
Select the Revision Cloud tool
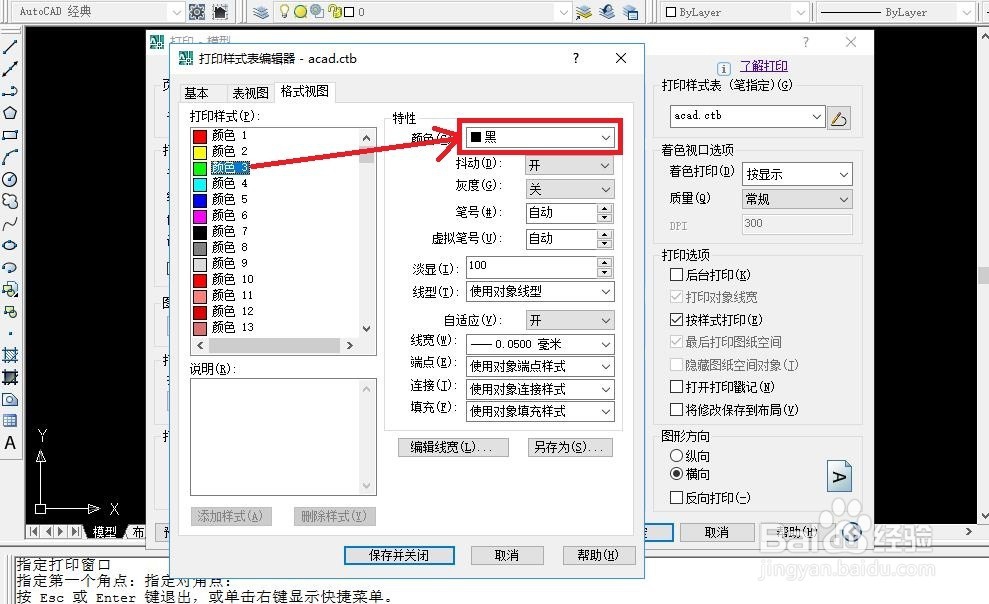[10, 201]
